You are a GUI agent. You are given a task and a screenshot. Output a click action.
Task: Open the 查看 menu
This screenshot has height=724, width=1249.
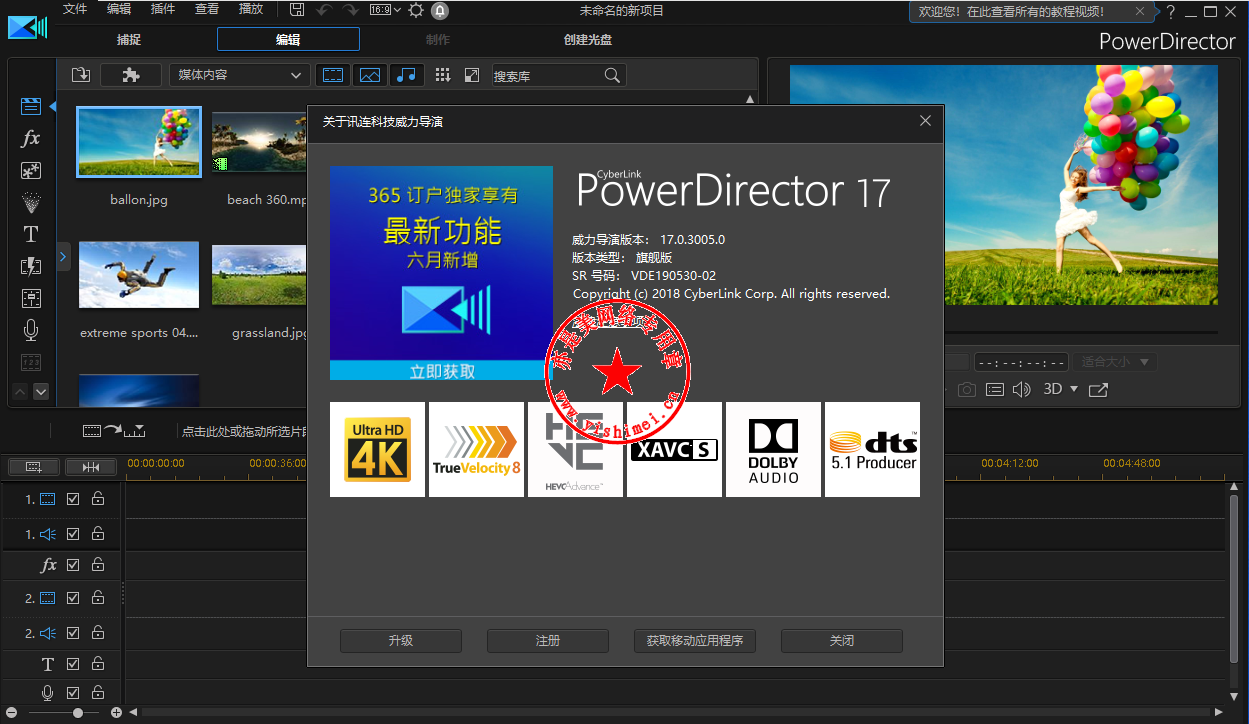[x=207, y=9]
